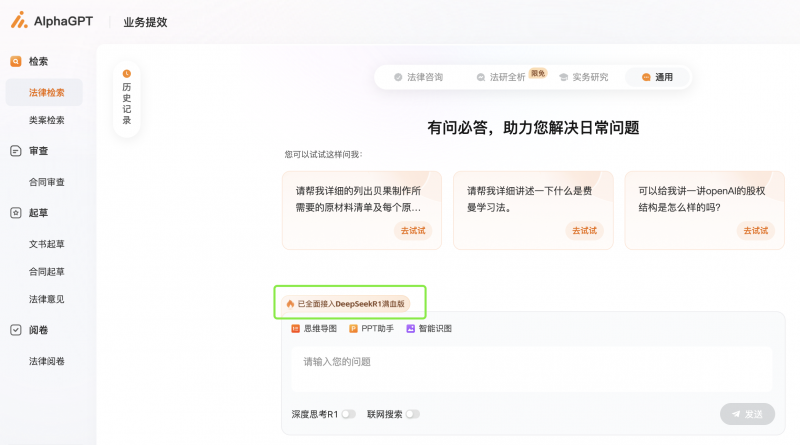Switch to the 法律咨询 tab
This screenshot has width=800, height=445.
418,77
